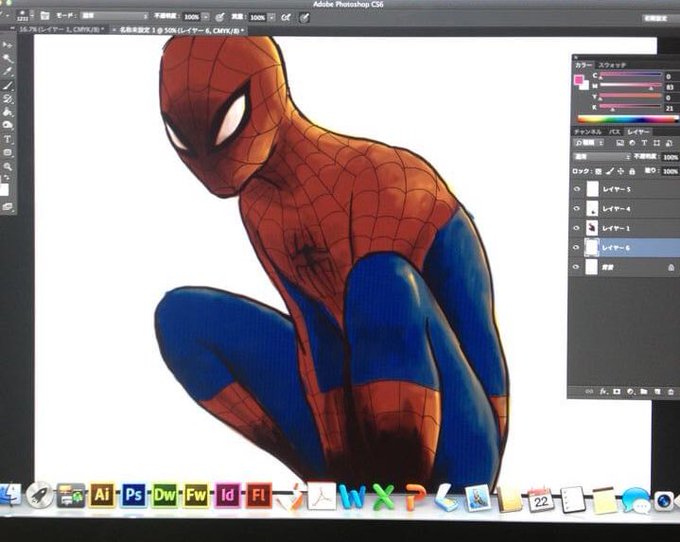
Task: Click the M (magenta) slider in Color panel
Action: click(x=631, y=86)
